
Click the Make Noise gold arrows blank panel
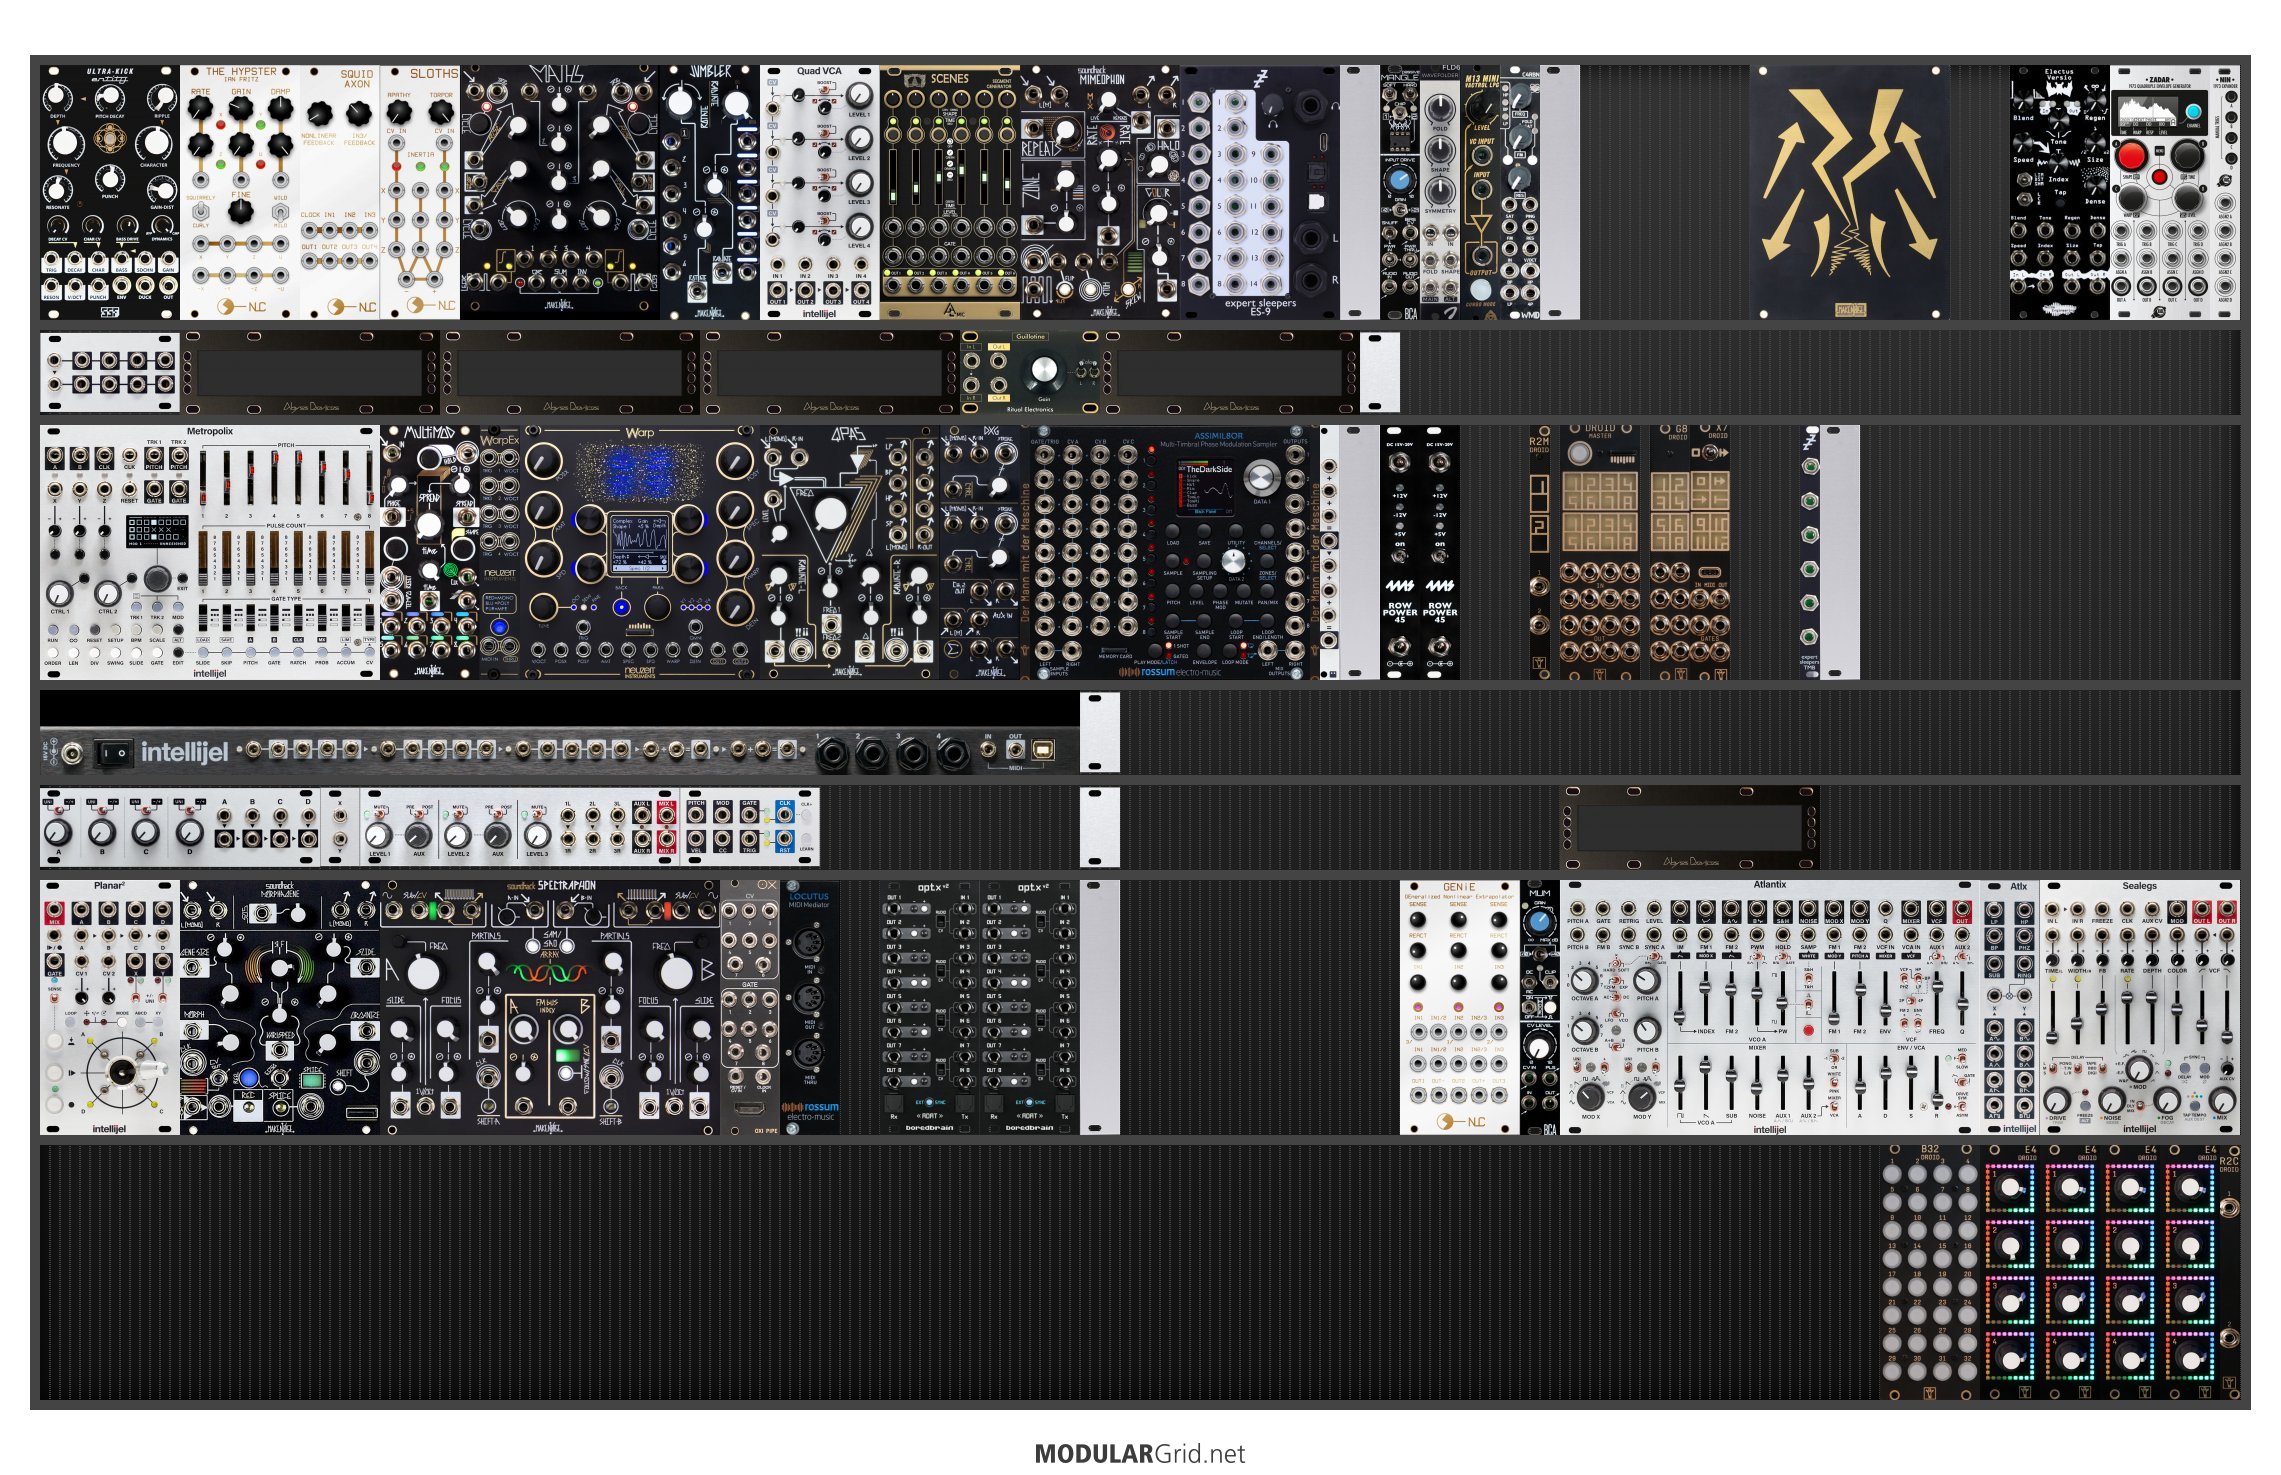[x=1850, y=192]
